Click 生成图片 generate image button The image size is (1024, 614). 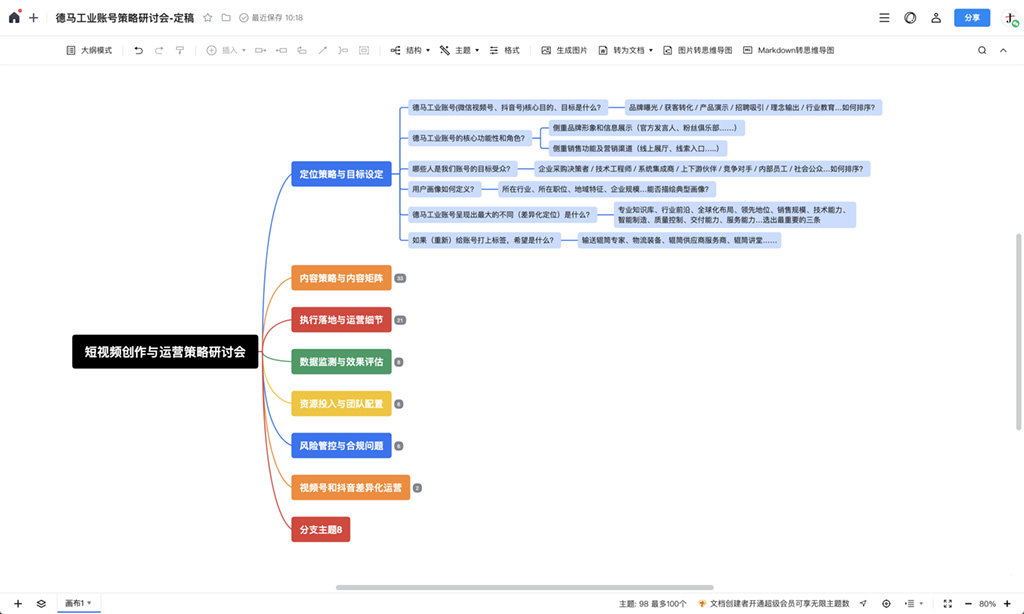[564, 50]
